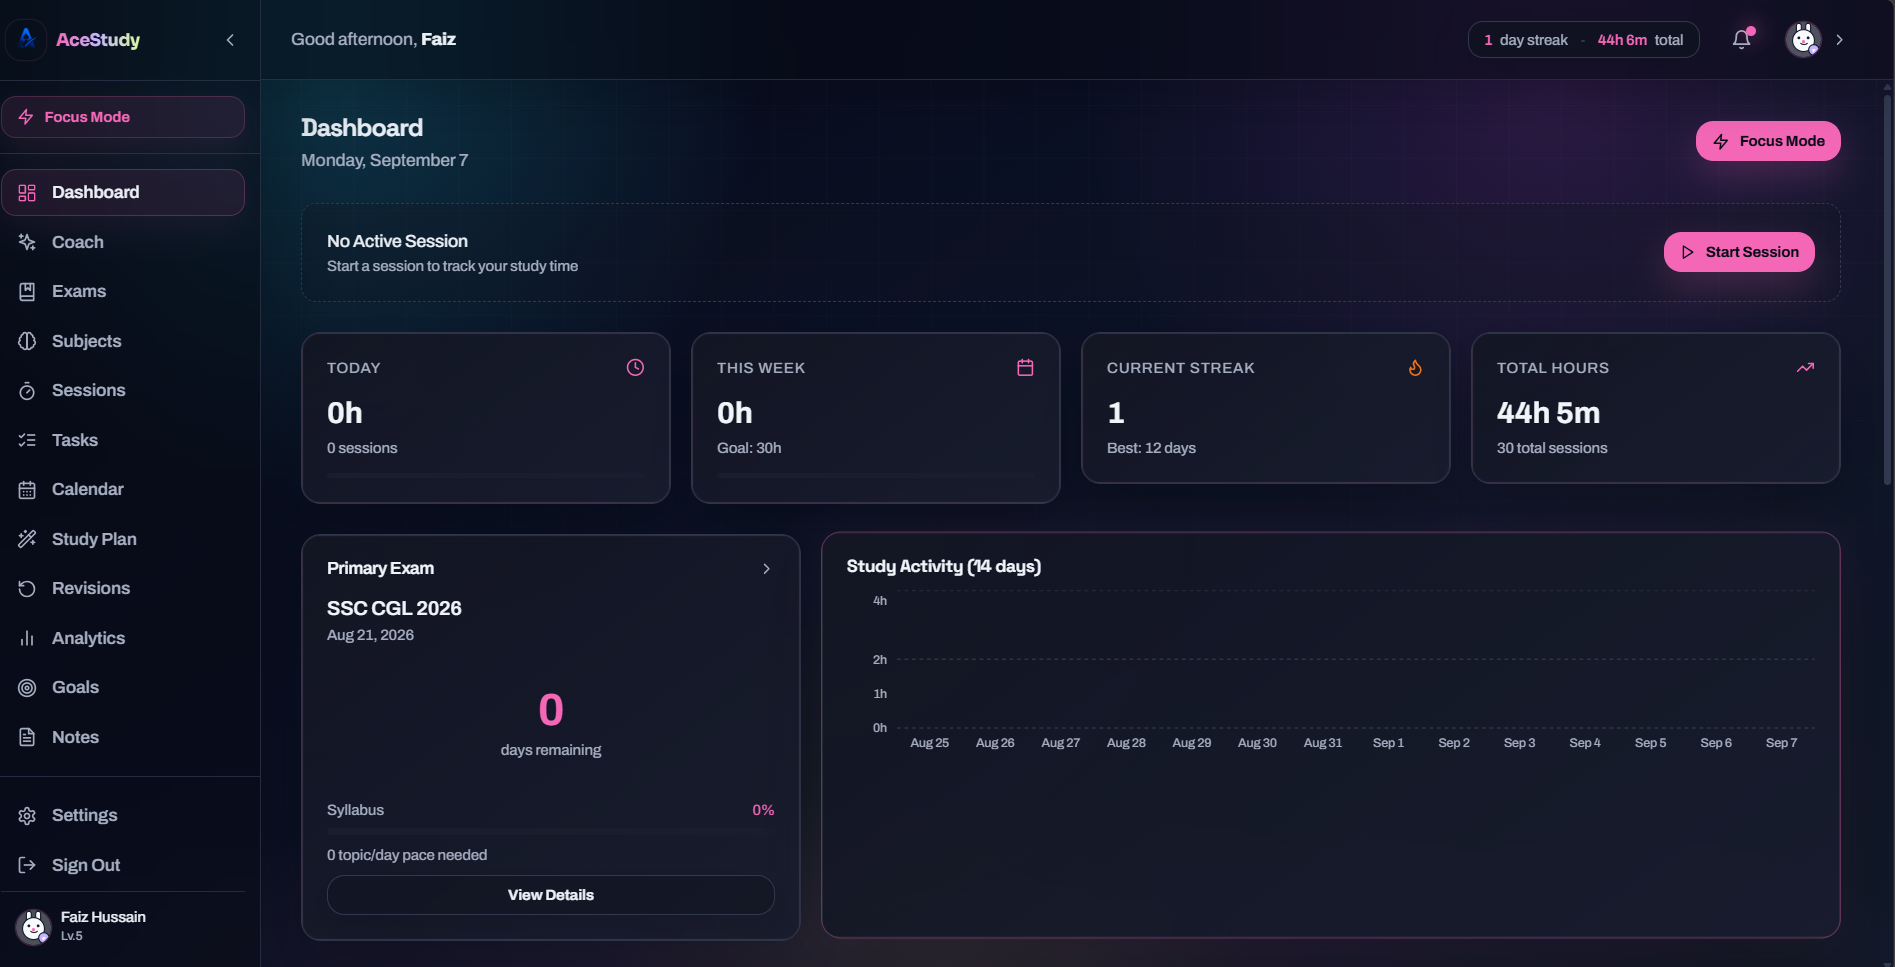This screenshot has width=1895, height=967.
Task: Click the 'Aug 25' label on the activity chart
Action: pos(929,743)
